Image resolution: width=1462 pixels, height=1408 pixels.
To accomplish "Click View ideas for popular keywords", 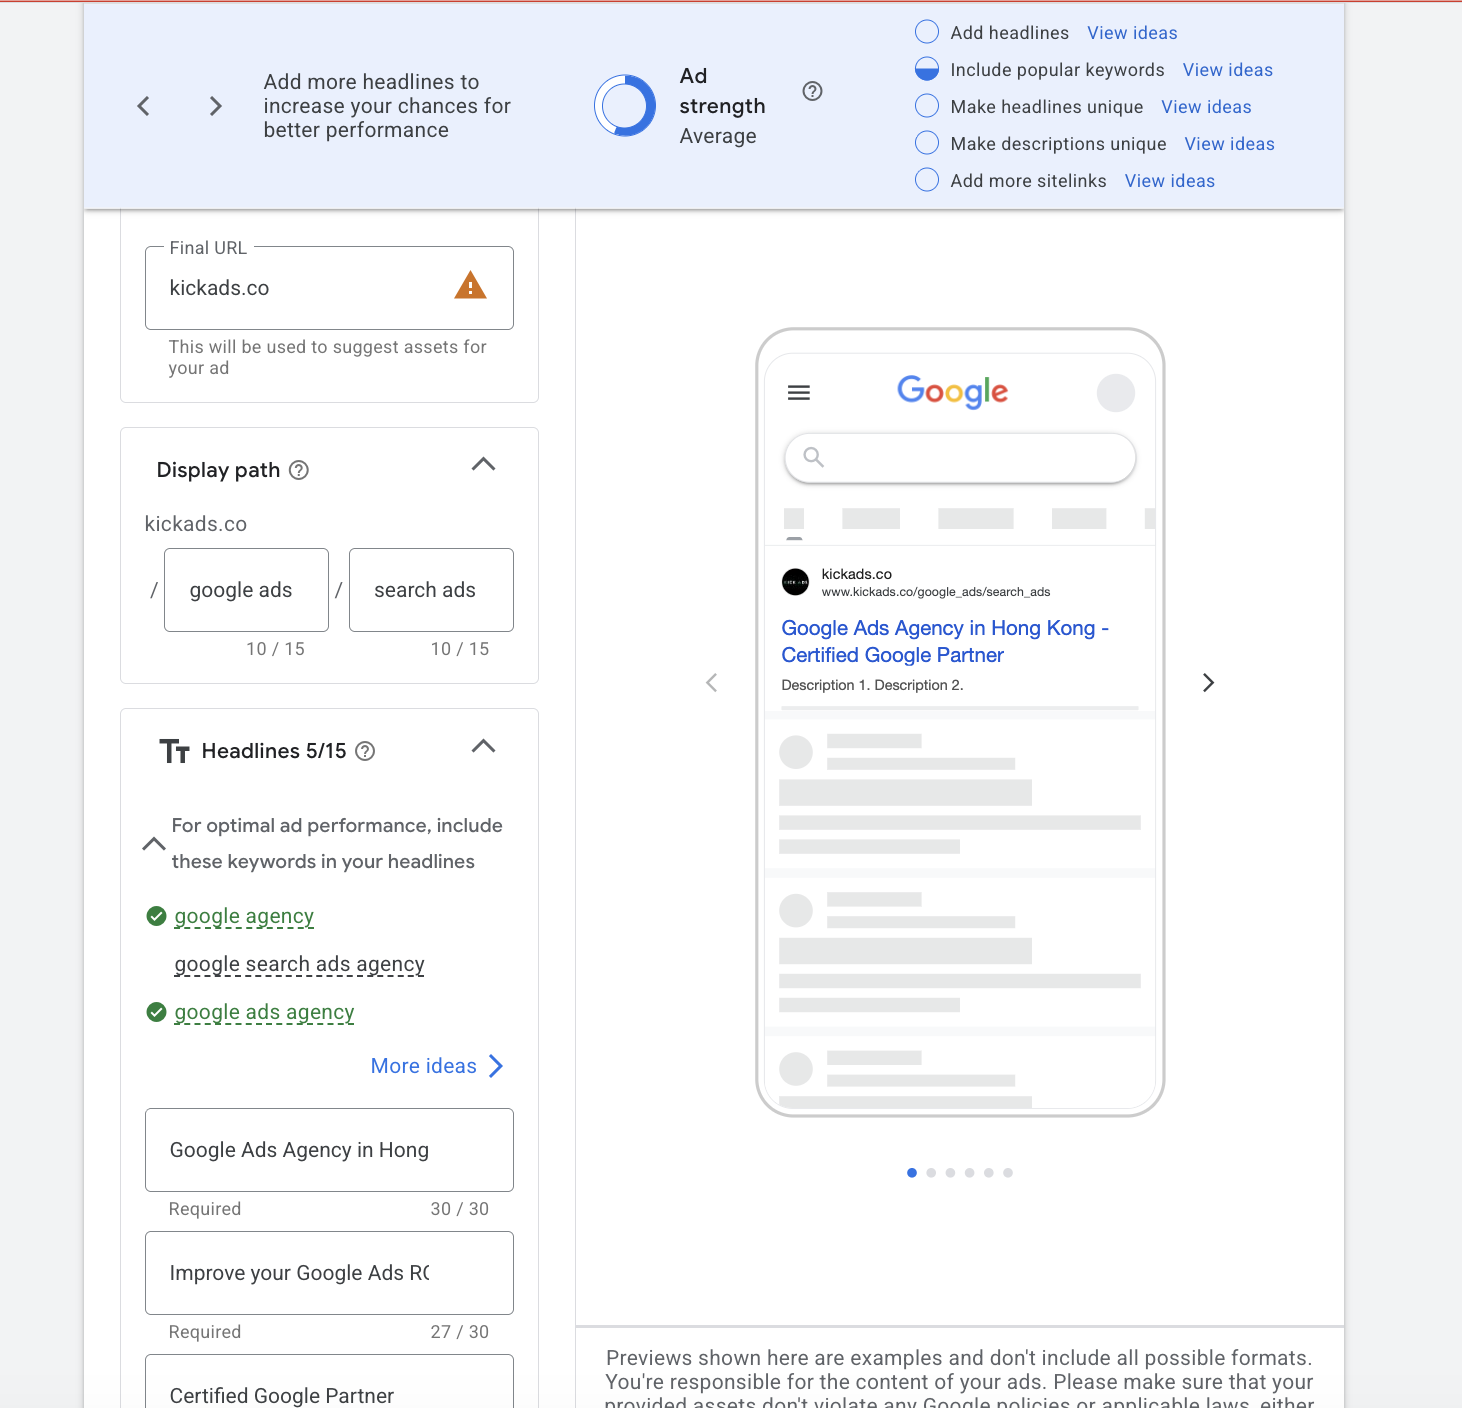I will 1227,70.
